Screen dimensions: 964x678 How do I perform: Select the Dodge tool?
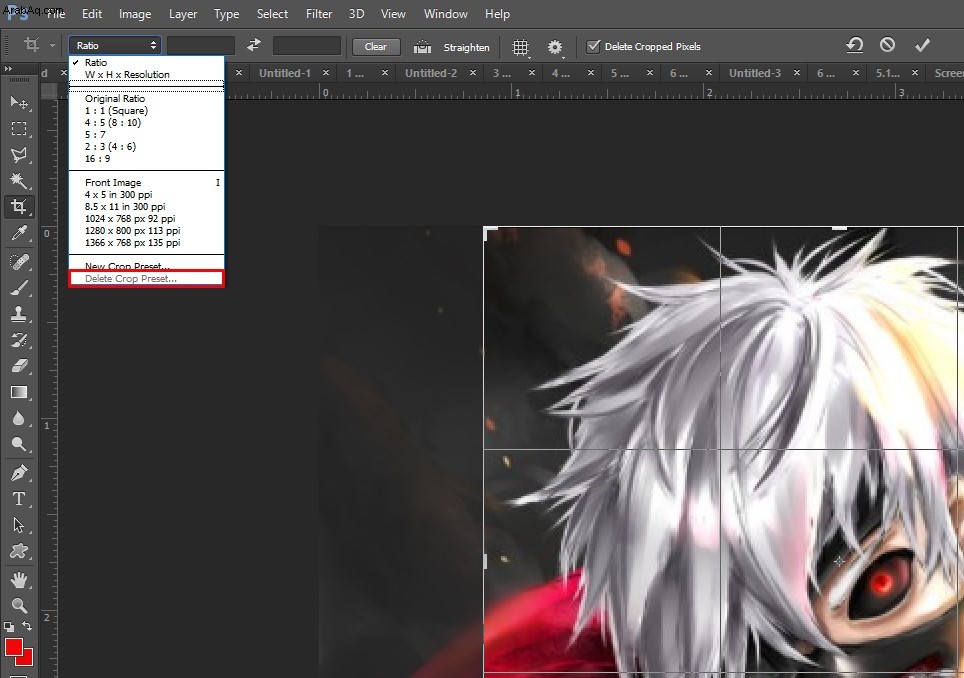coord(19,444)
